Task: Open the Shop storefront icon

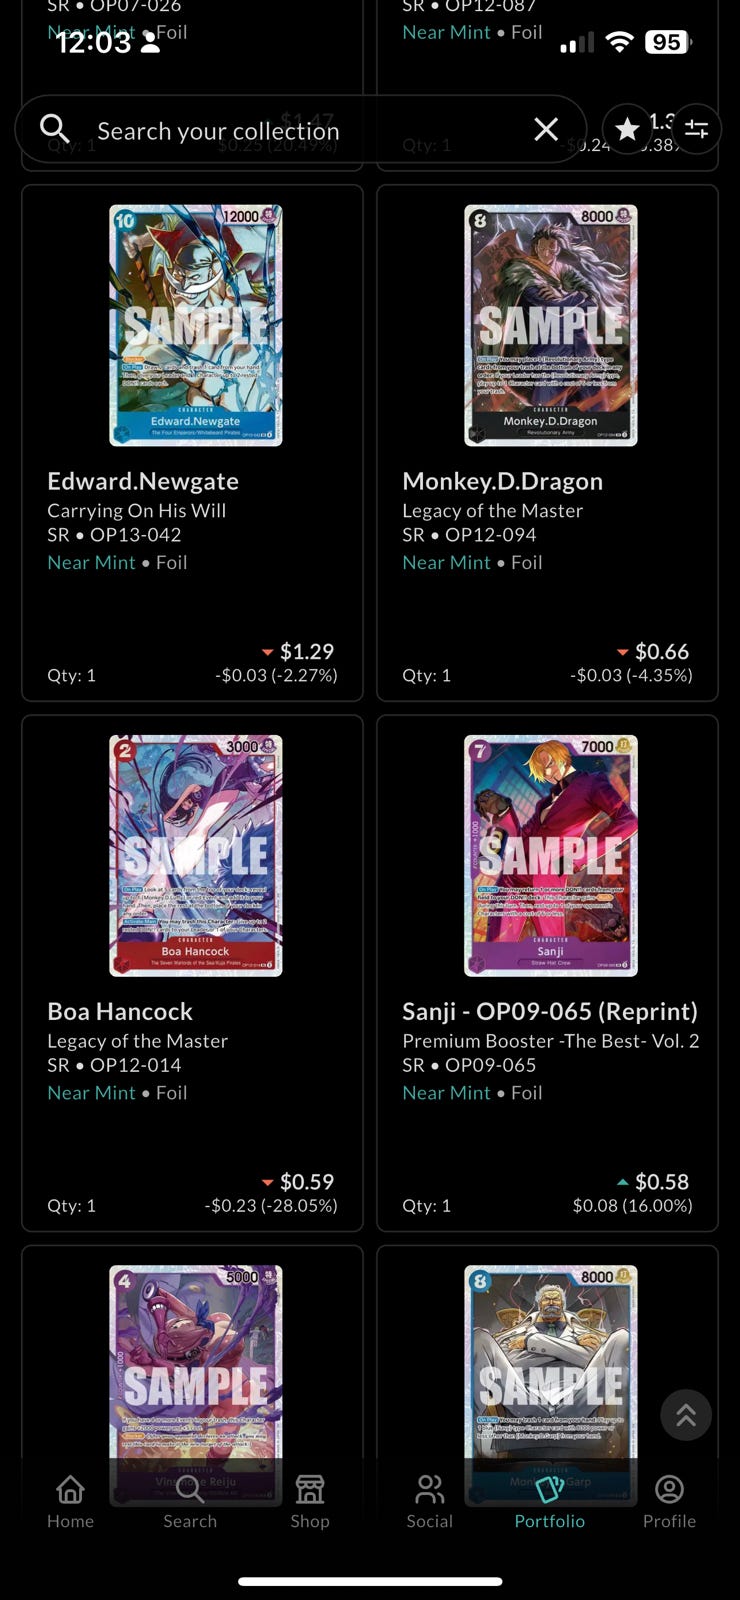Action: coord(310,1502)
